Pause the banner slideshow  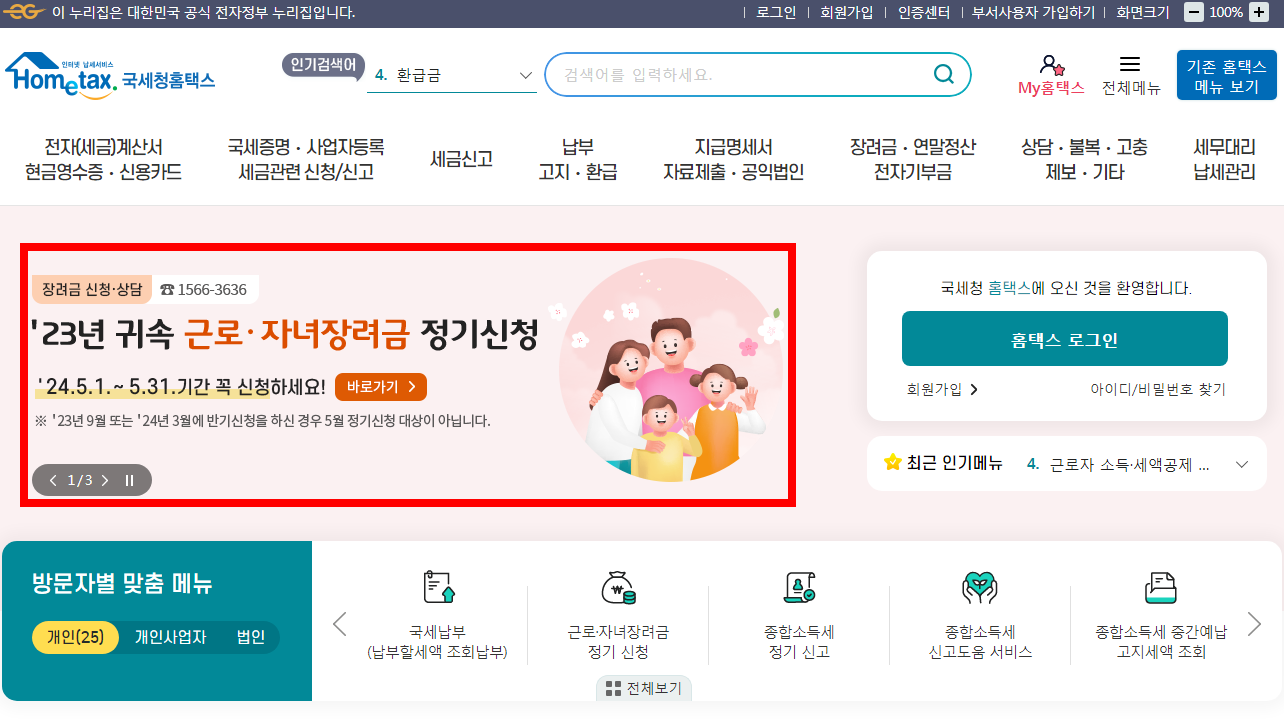point(129,480)
